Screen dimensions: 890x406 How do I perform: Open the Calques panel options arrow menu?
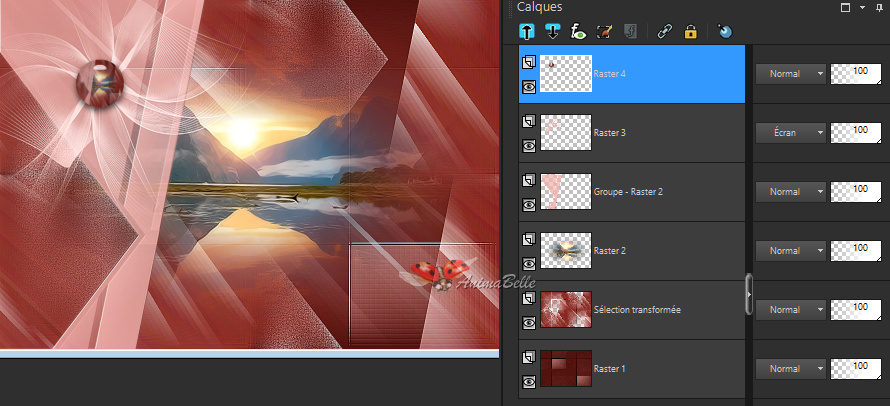863,7
